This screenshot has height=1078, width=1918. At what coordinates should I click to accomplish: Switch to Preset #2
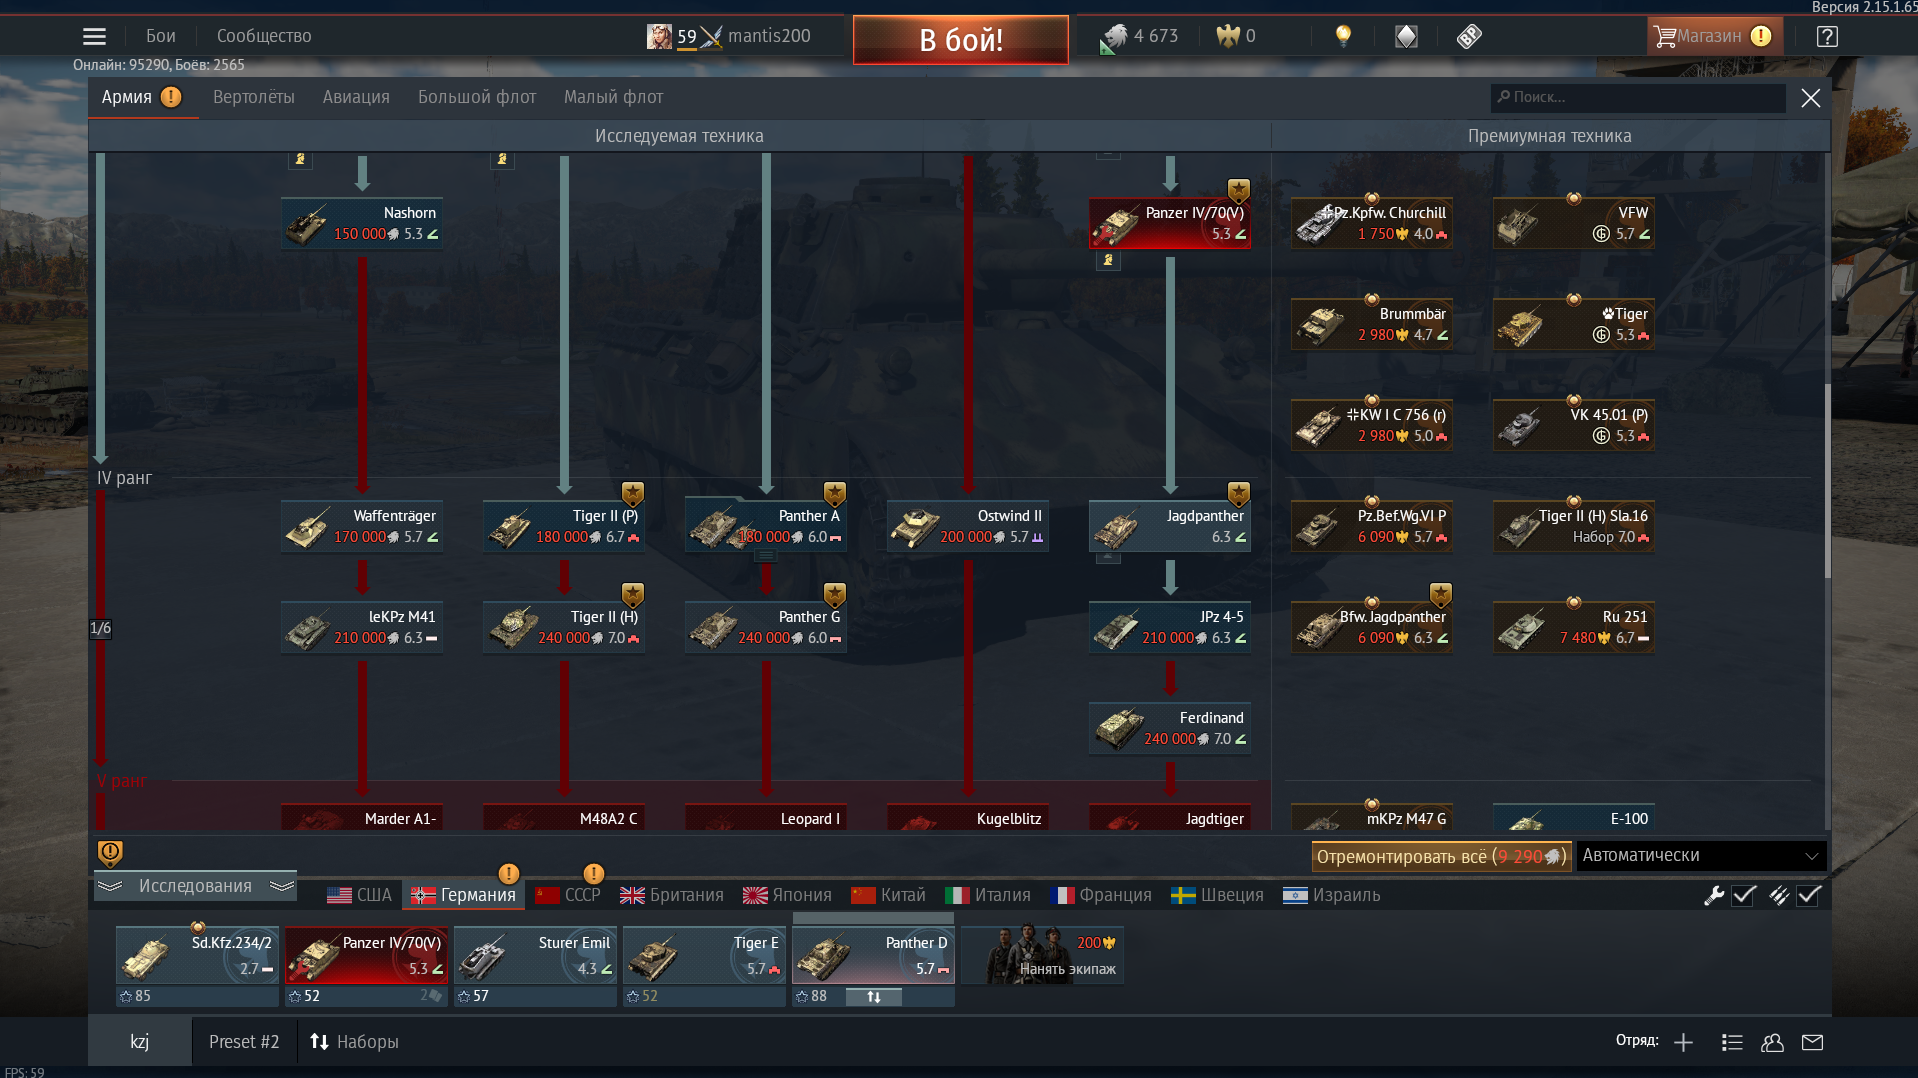pos(244,1042)
